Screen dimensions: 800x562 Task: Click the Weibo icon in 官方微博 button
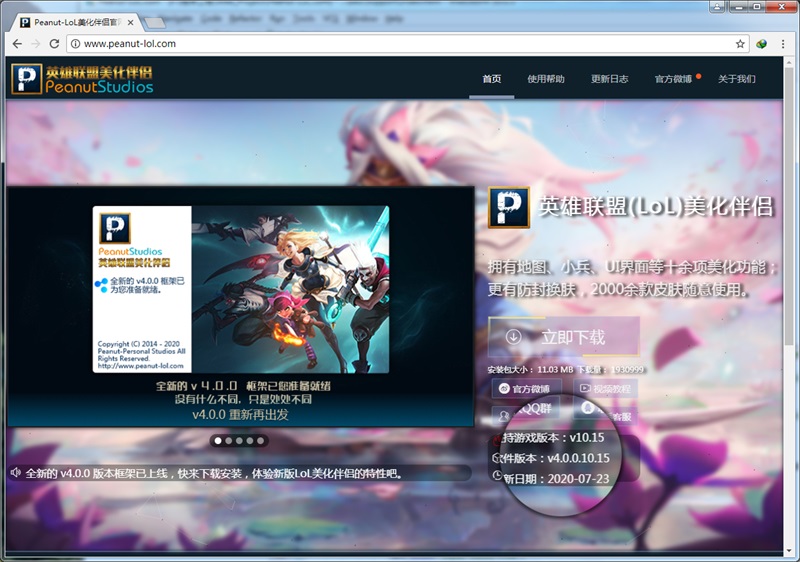(504, 389)
